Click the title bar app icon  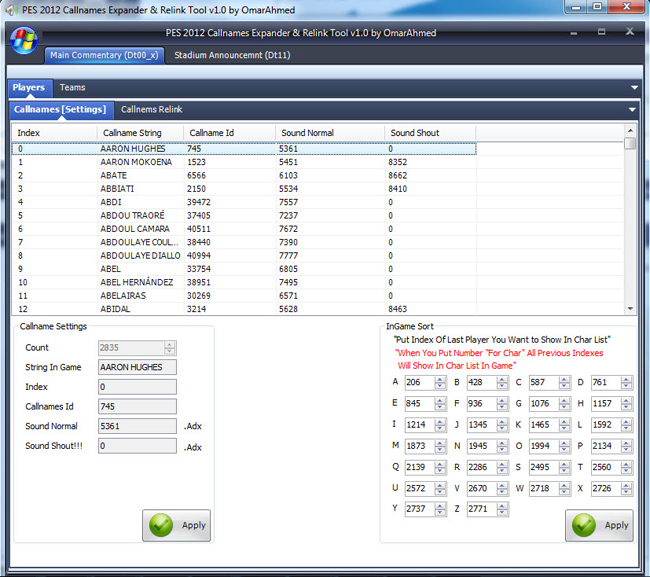tap(11, 10)
